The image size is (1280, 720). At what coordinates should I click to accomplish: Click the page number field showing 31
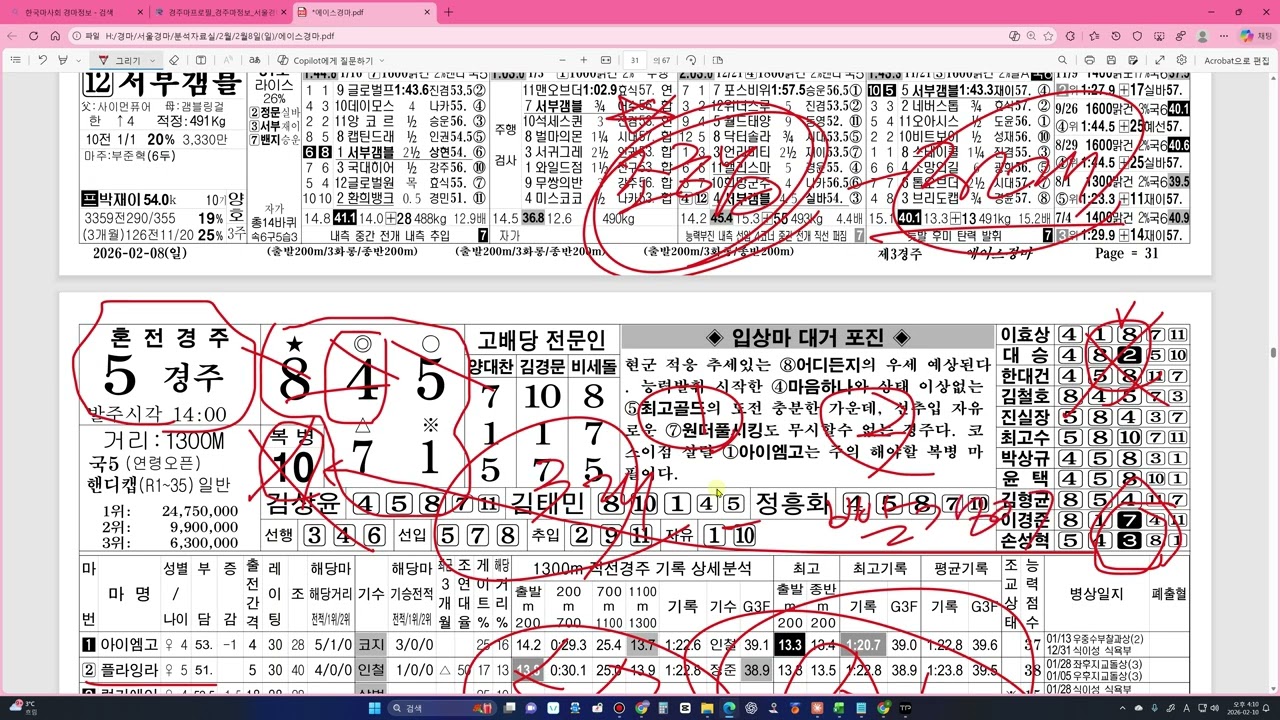(x=634, y=60)
